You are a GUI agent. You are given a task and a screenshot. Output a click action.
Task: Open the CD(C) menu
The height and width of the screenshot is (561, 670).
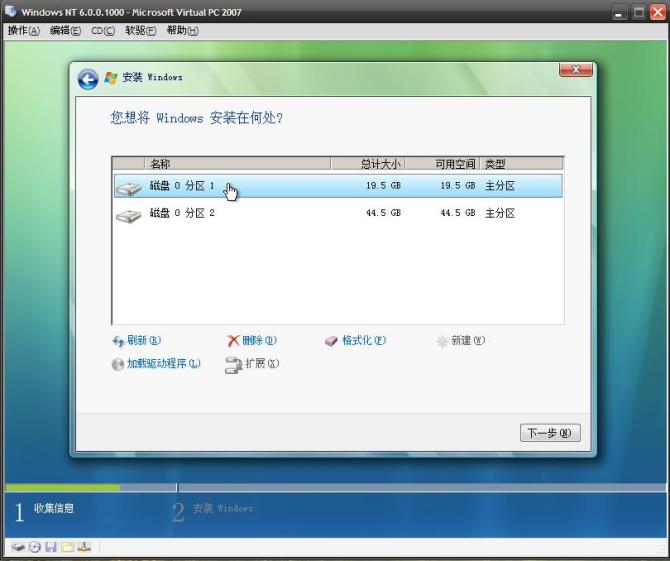click(x=103, y=31)
